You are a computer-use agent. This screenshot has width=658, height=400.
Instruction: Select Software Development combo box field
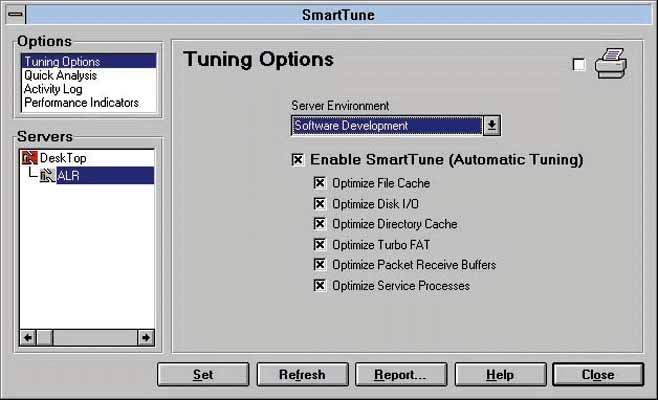coord(386,126)
